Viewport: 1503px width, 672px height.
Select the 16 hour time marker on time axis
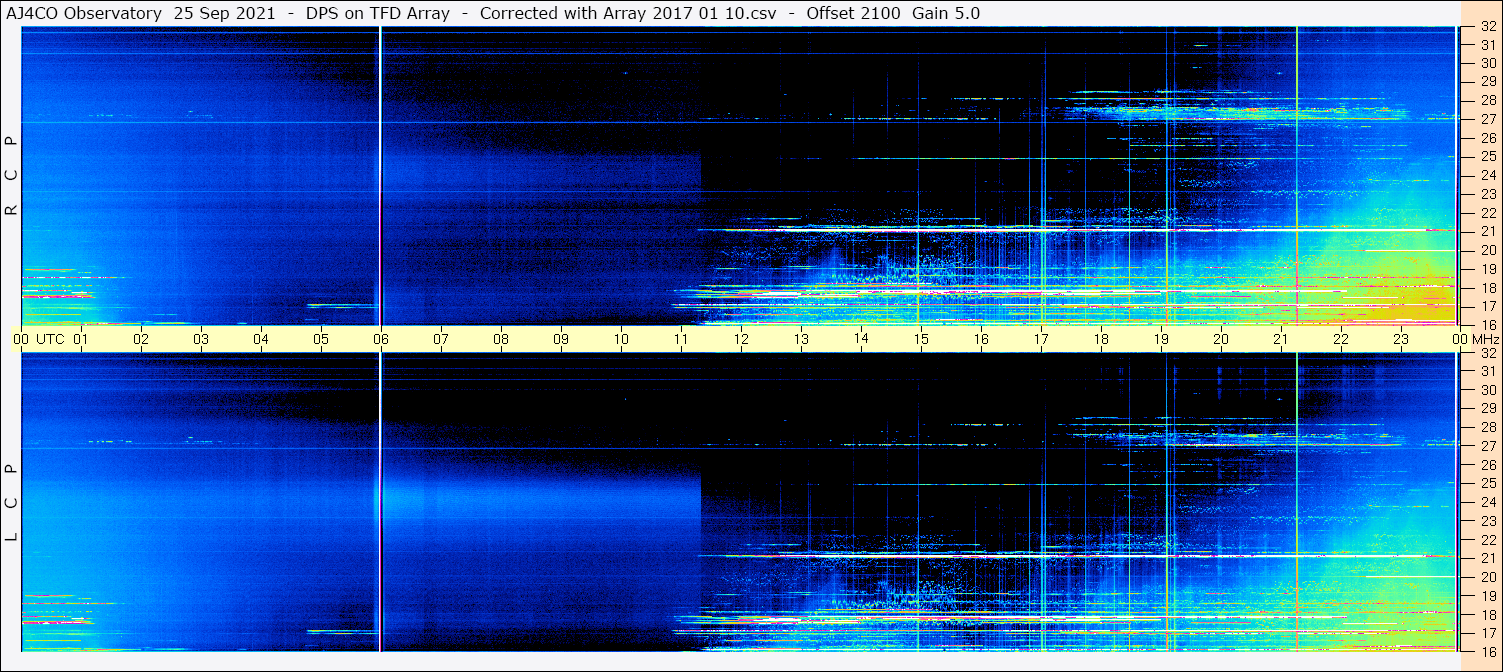click(981, 339)
